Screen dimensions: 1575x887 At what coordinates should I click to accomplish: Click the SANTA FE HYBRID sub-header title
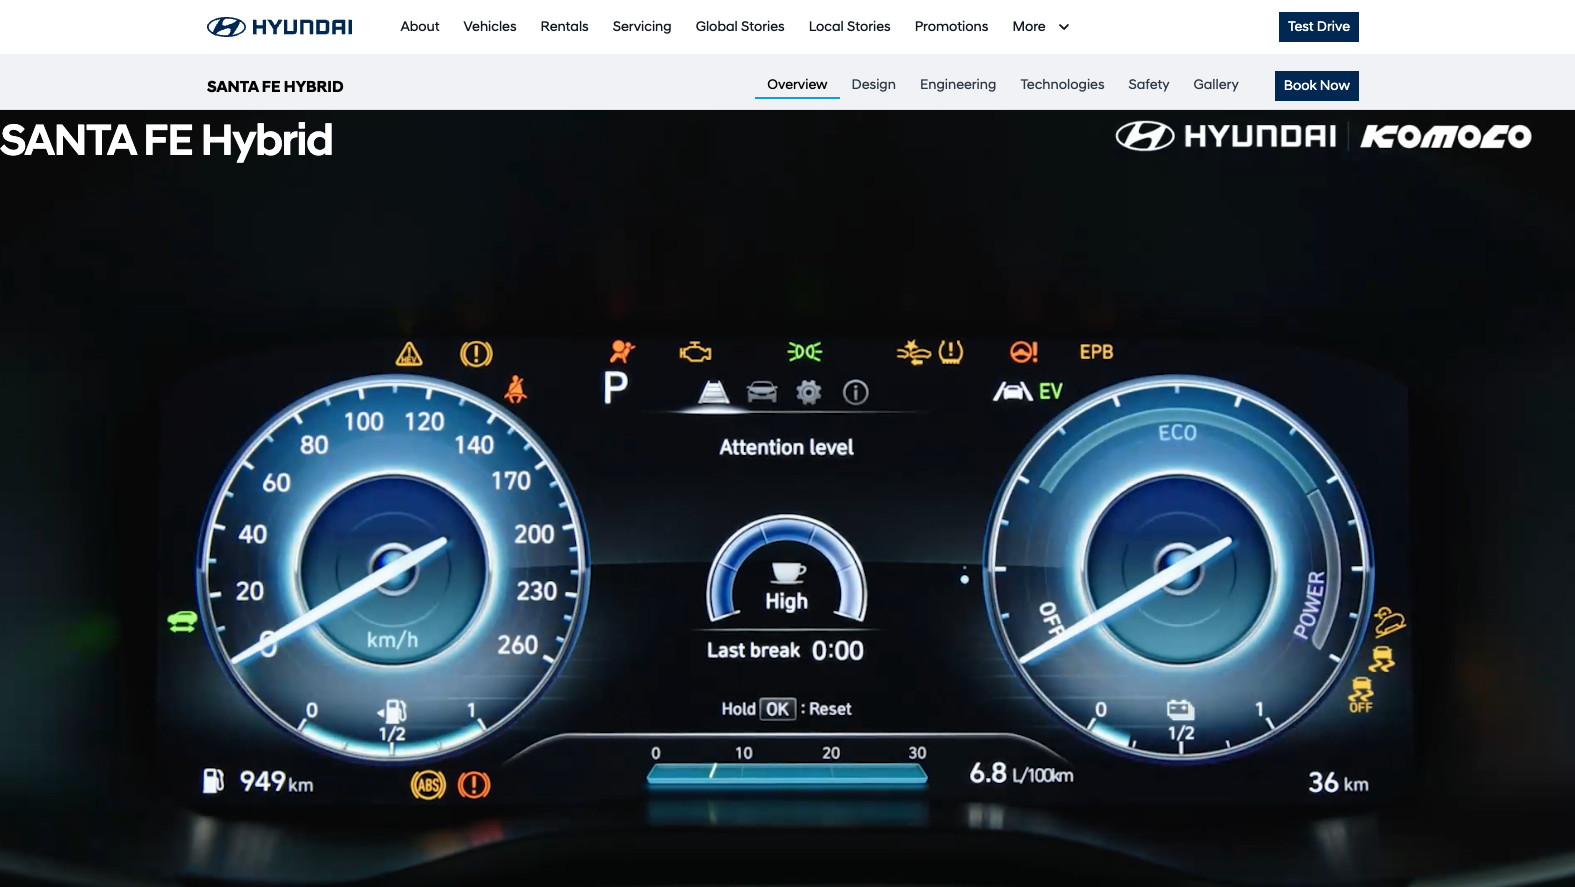(x=275, y=87)
